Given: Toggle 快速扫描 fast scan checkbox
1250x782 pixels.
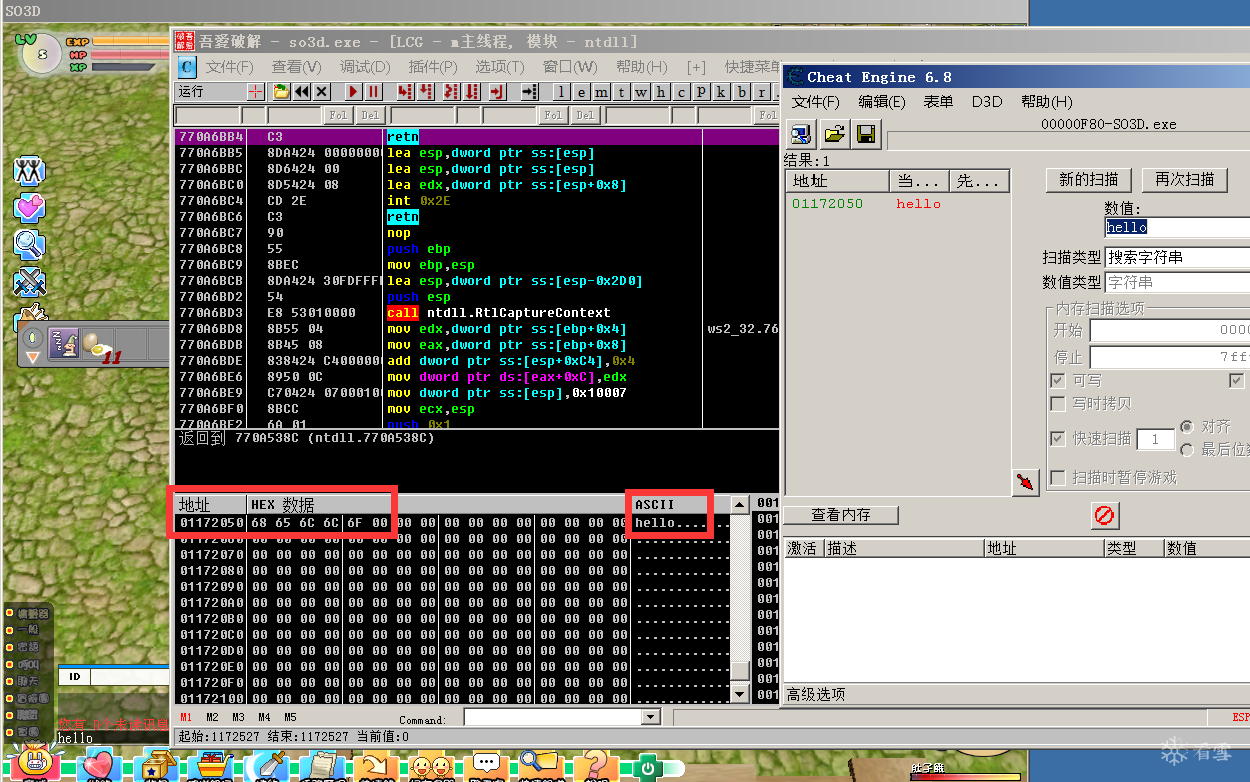Looking at the screenshot, I should point(1058,439).
